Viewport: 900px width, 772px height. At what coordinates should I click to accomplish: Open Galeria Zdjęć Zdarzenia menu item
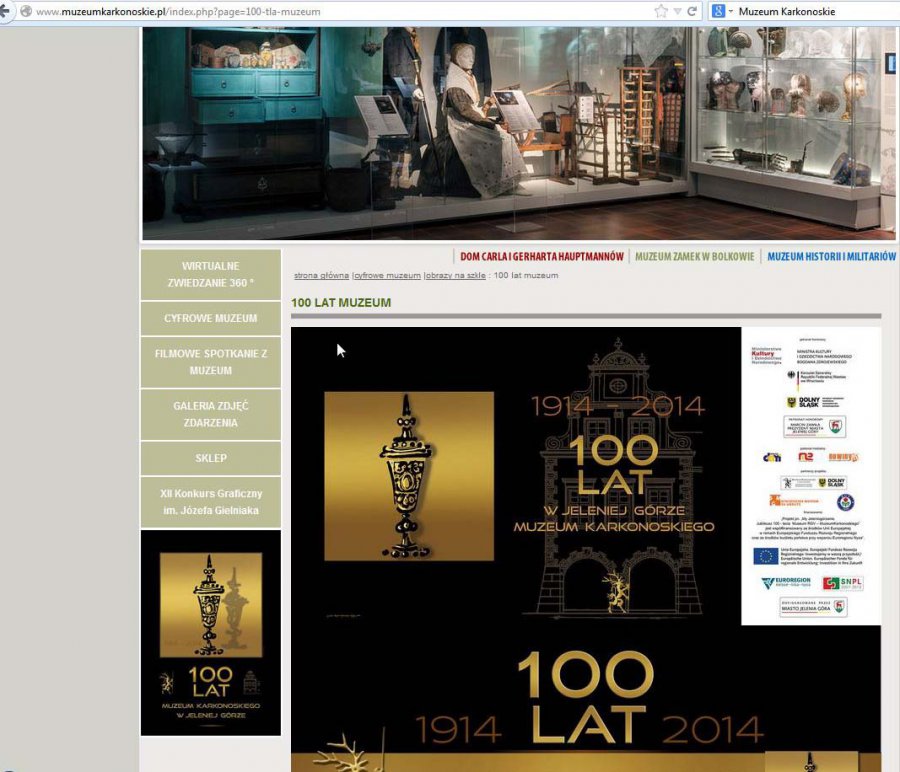211,414
